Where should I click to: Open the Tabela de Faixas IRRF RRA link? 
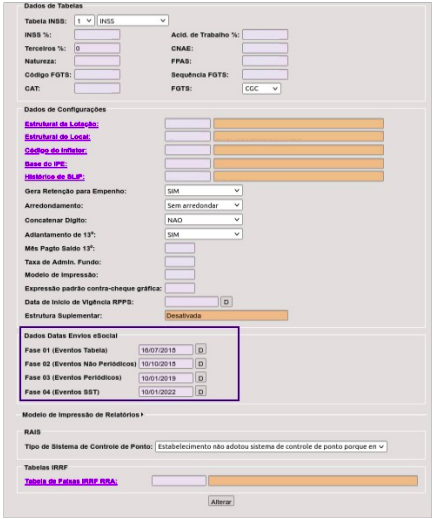coord(71,481)
